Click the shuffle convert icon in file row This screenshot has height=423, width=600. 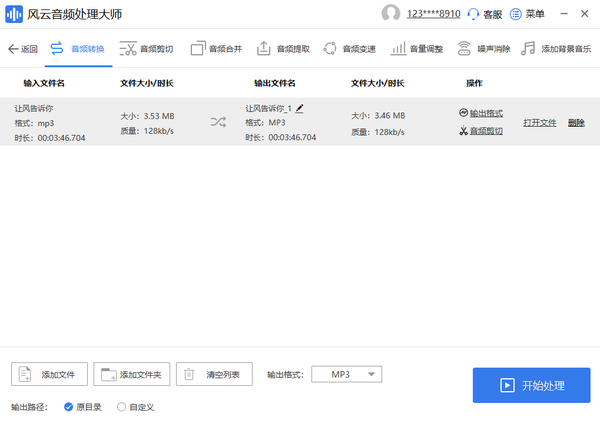click(x=218, y=122)
